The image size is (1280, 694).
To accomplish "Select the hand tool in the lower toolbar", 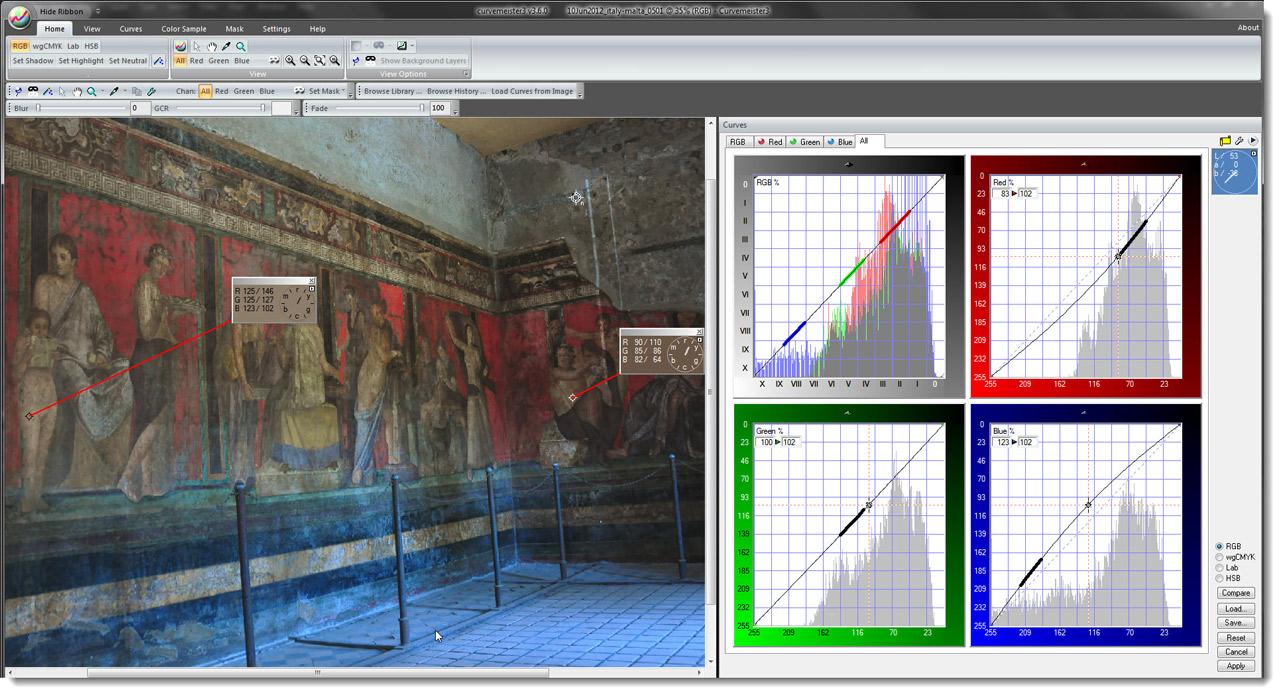I will pos(77,92).
